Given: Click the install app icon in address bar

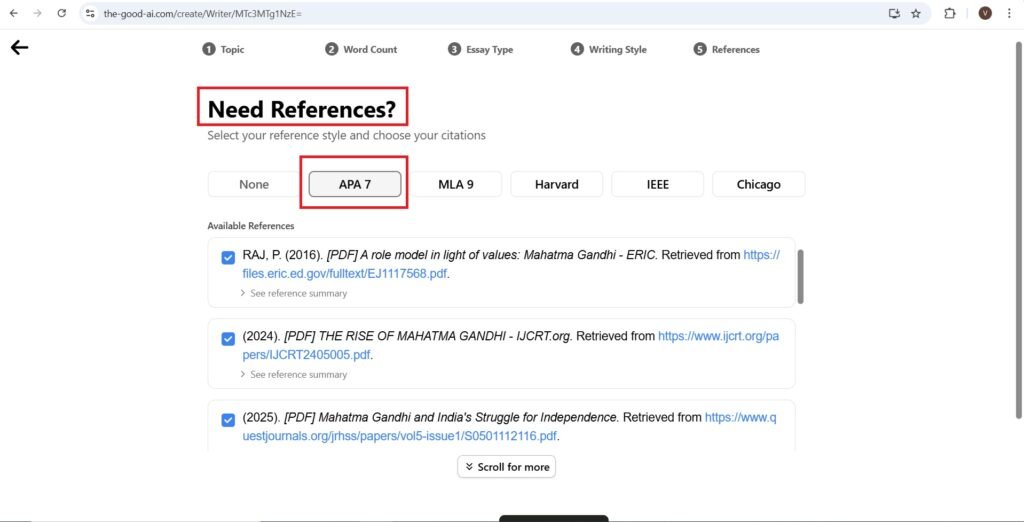Looking at the screenshot, I should 894,13.
